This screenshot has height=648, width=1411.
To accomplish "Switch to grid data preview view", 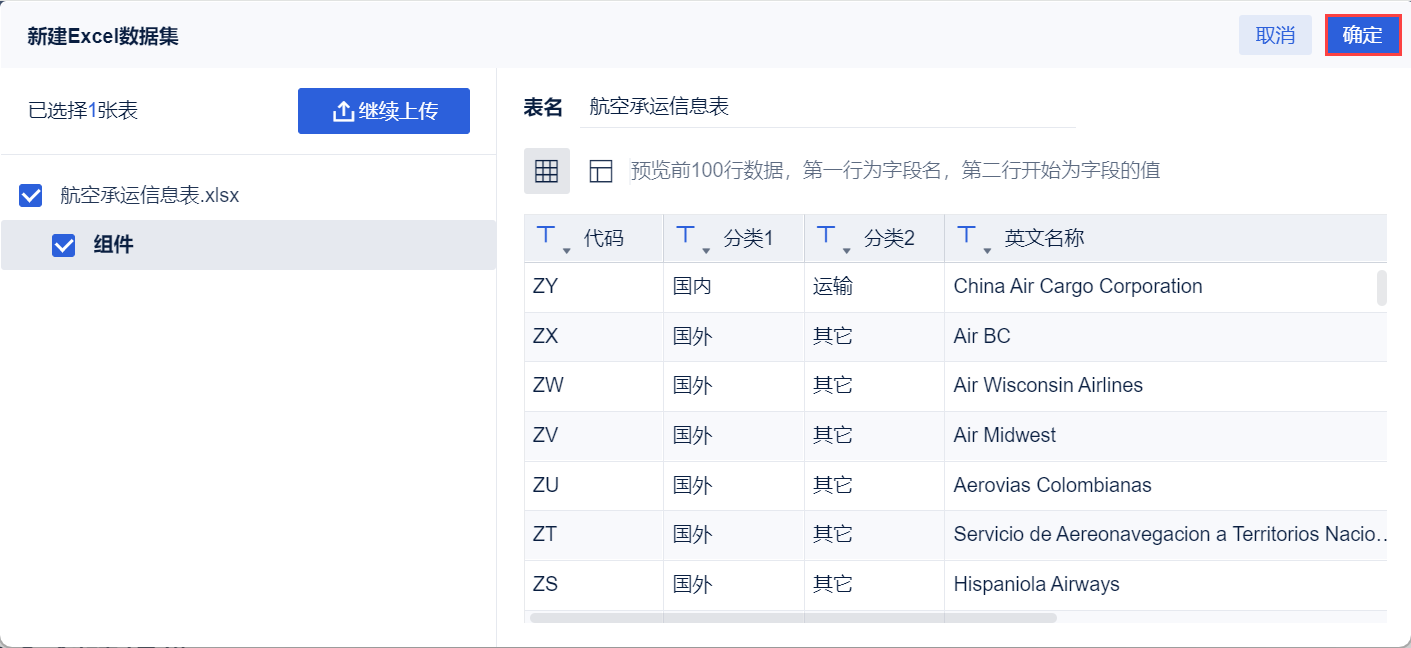I will click(x=546, y=171).
